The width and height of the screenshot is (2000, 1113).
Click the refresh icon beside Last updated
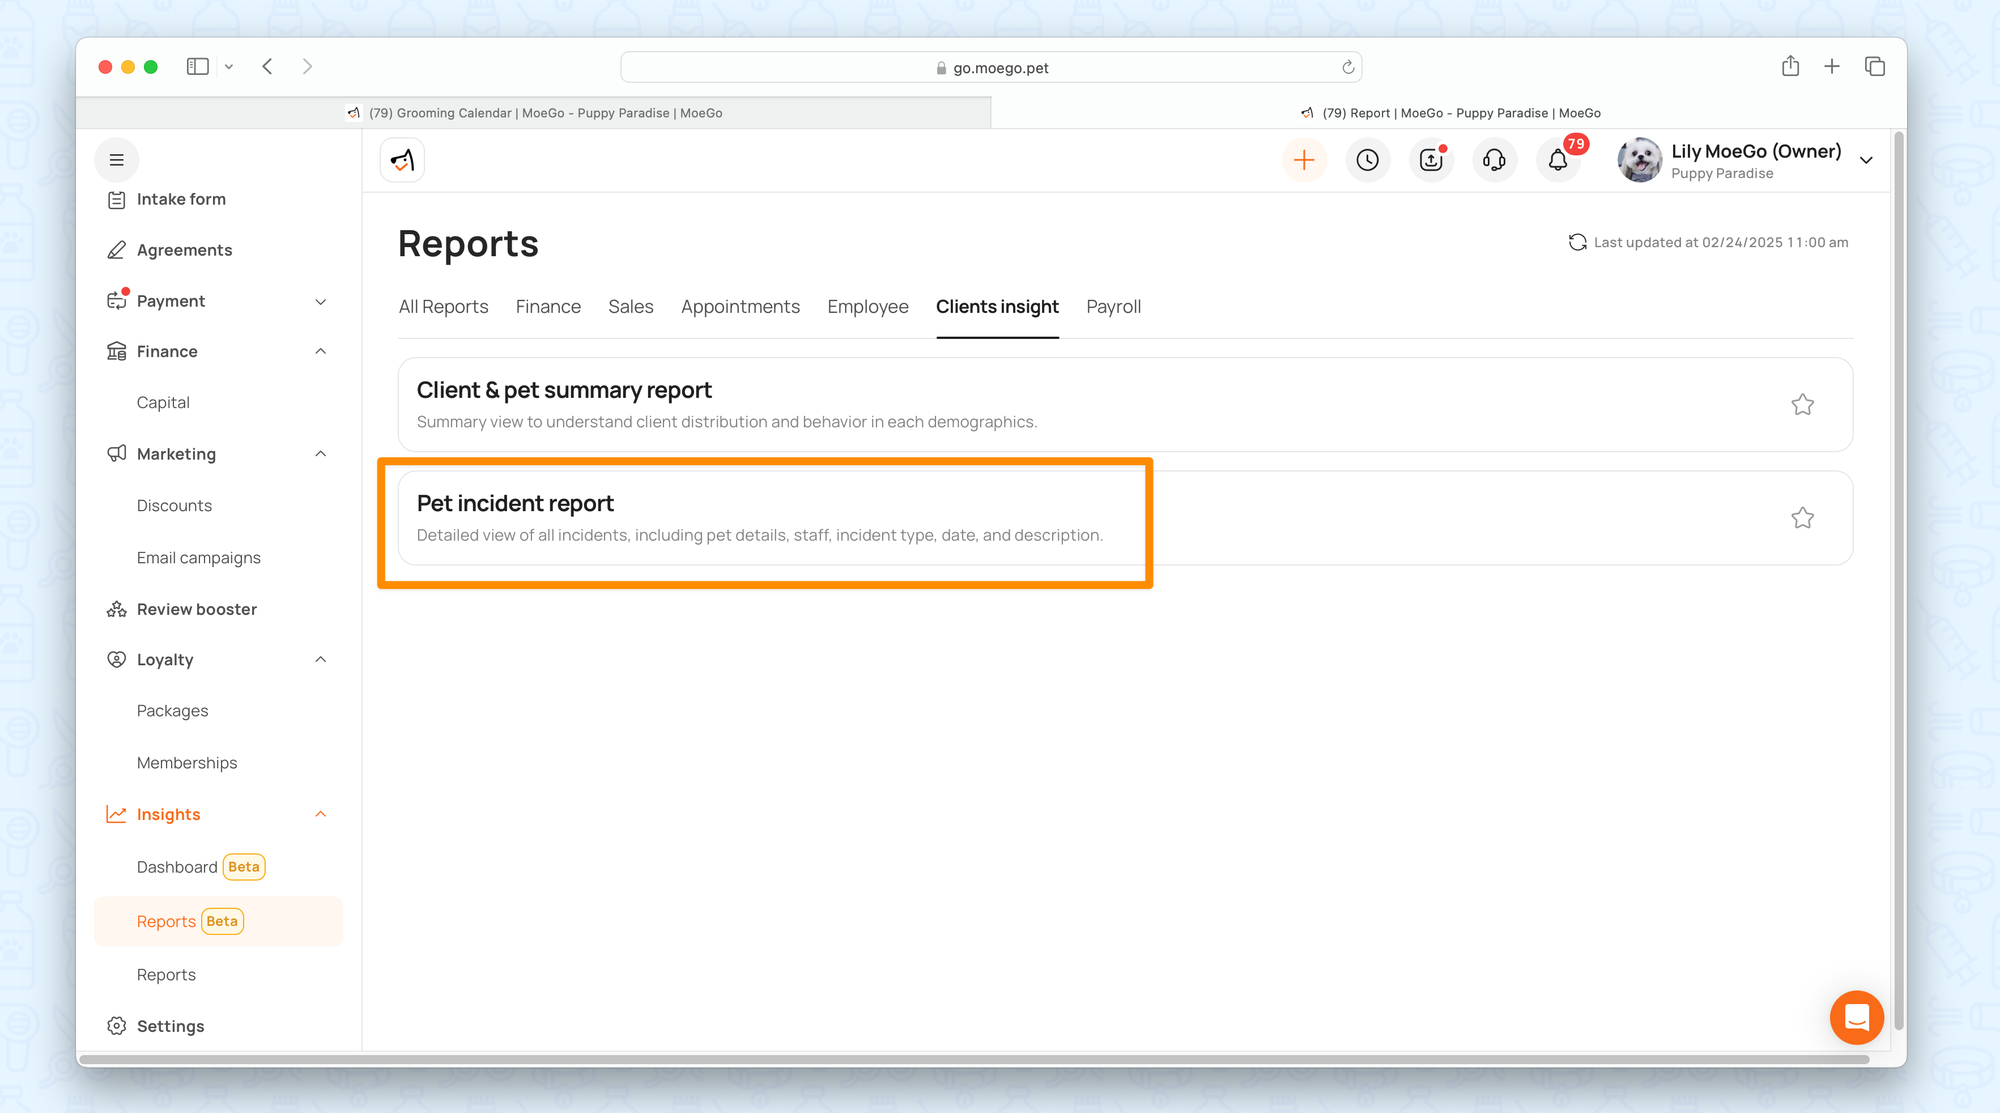(x=1577, y=242)
